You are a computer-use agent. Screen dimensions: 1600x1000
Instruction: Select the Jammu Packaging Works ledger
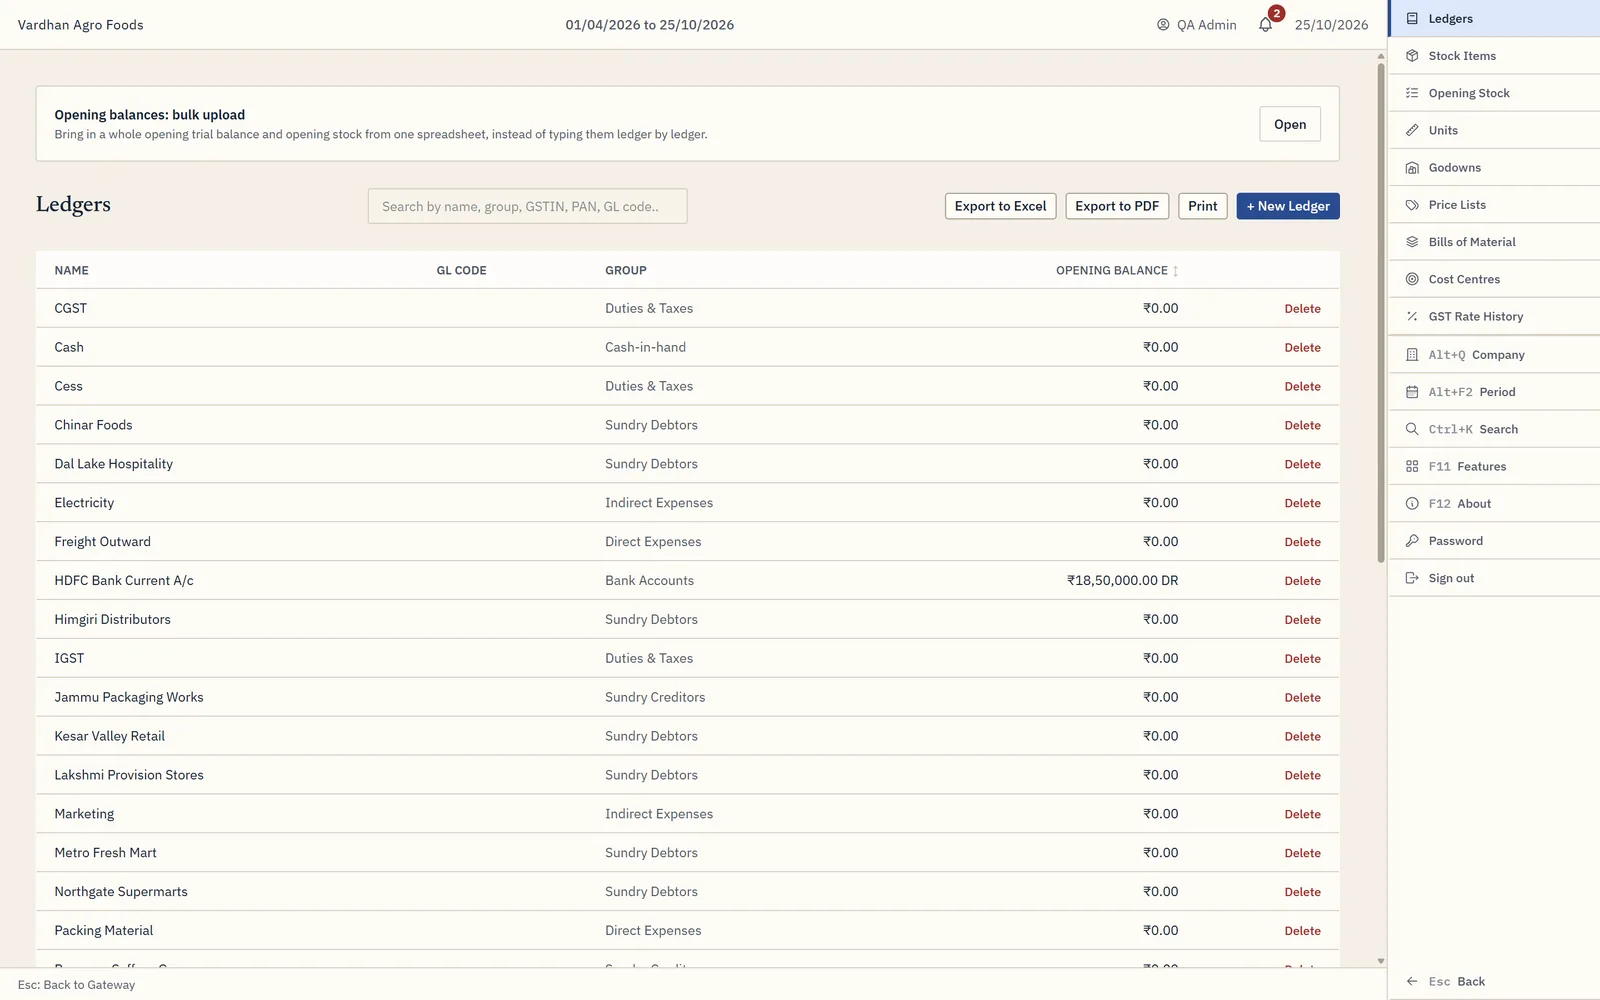point(688,697)
